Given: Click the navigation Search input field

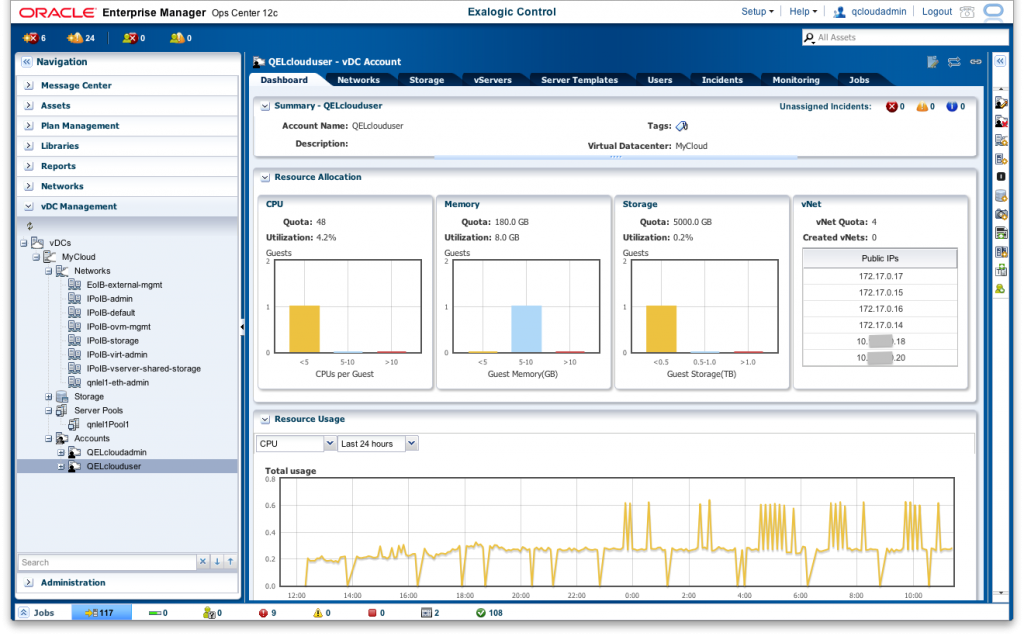Looking at the screenshot, I should point(107,562).
